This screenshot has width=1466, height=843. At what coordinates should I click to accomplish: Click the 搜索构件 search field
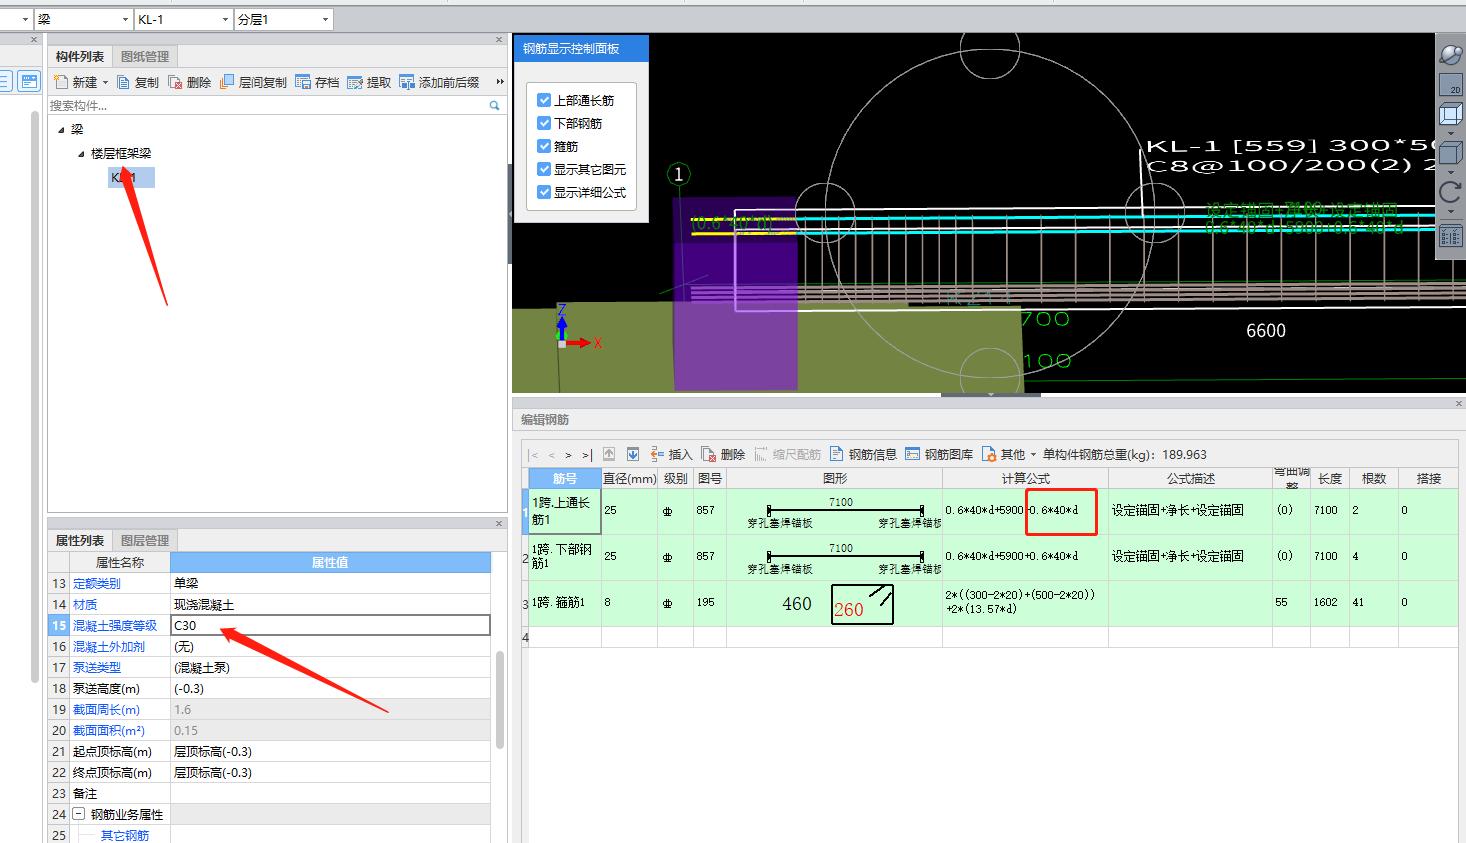(267, 105)
